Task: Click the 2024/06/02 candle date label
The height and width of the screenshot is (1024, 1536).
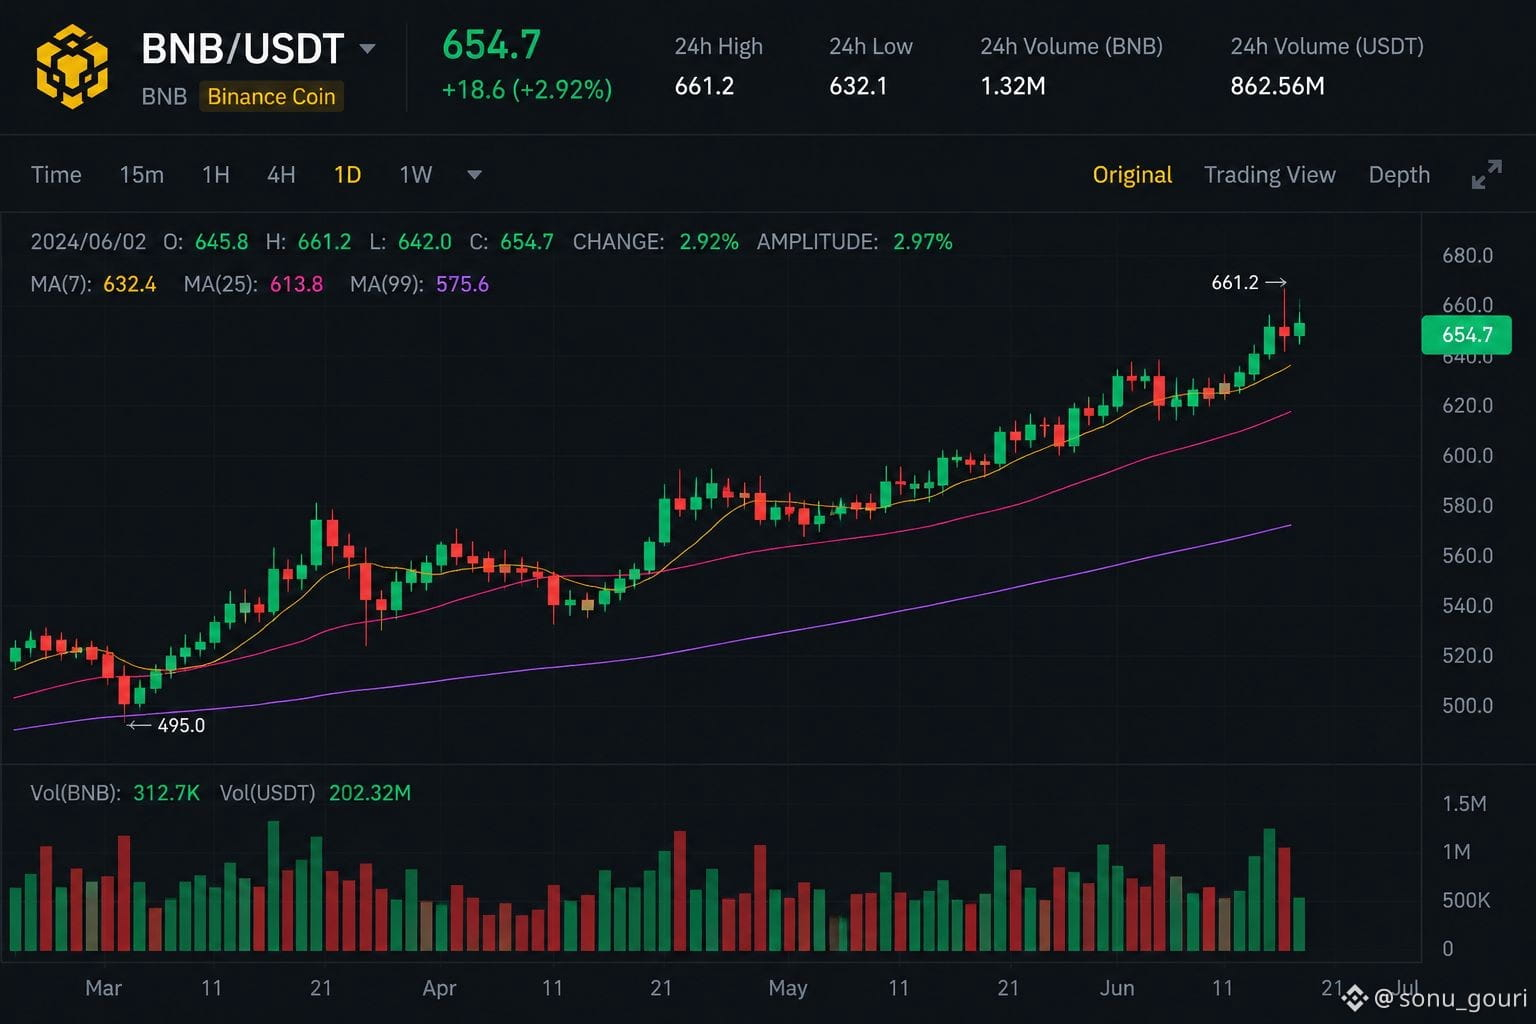Action: pyautogui.click(x=88, y=242)
